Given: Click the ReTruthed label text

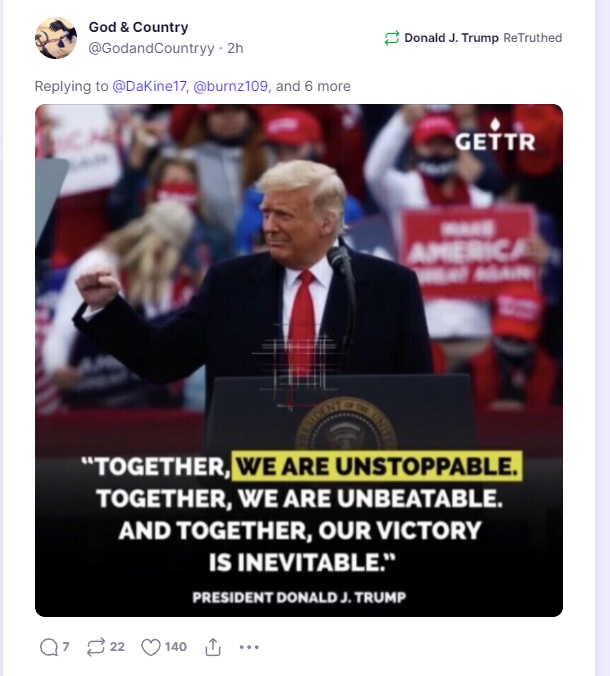Looking at the screenshot, I should click(x=532, y=38).
